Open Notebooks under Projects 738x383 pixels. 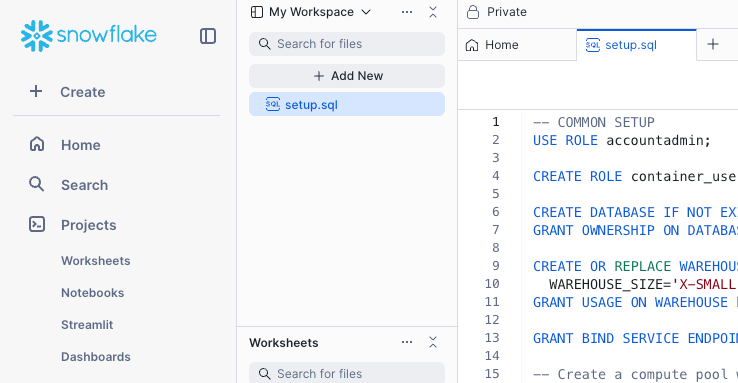coord(93,293)
